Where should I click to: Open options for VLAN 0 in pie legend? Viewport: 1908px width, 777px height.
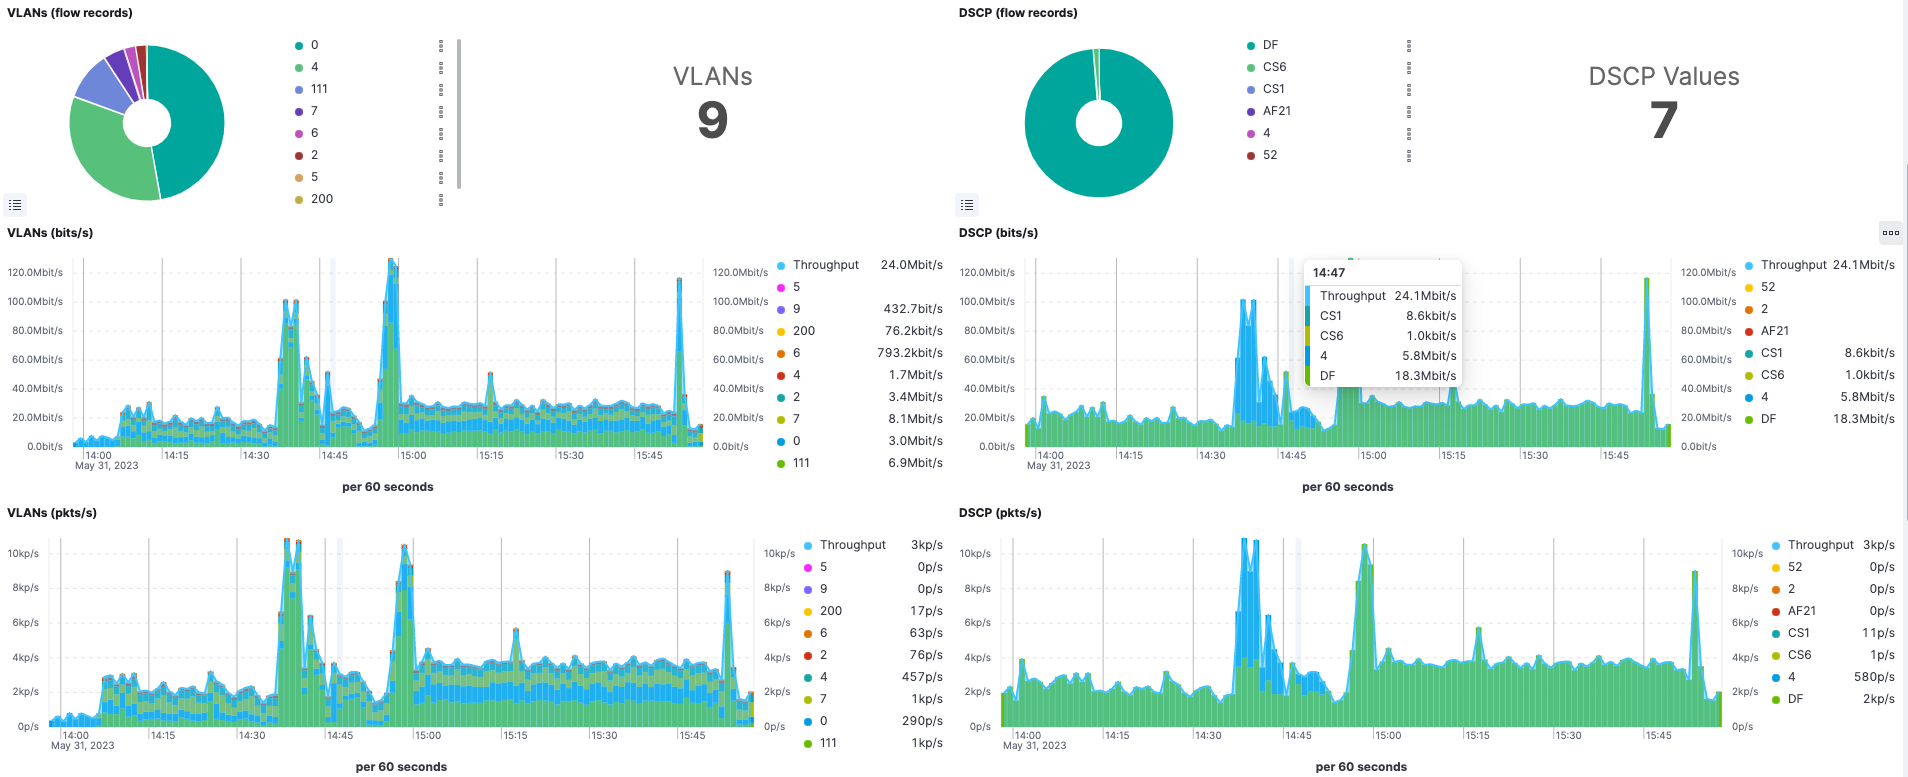(441, 45)
